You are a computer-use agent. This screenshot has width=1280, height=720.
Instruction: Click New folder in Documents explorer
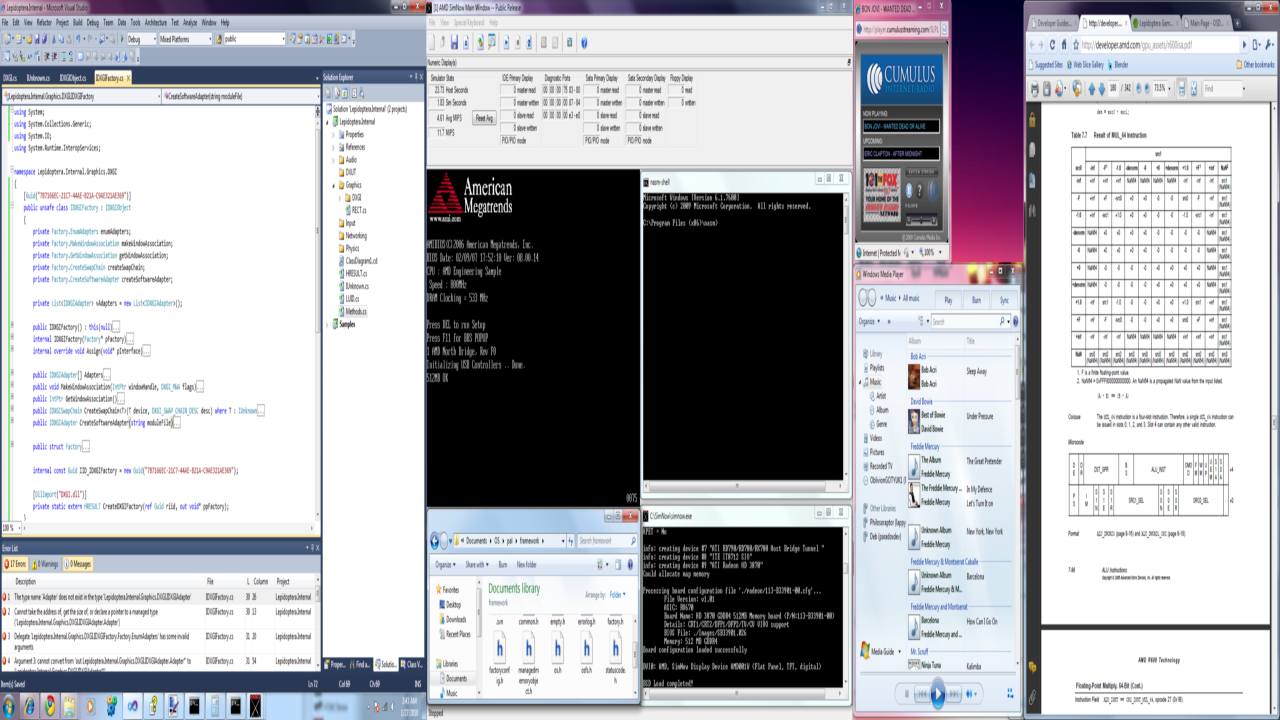pos(526,564)
